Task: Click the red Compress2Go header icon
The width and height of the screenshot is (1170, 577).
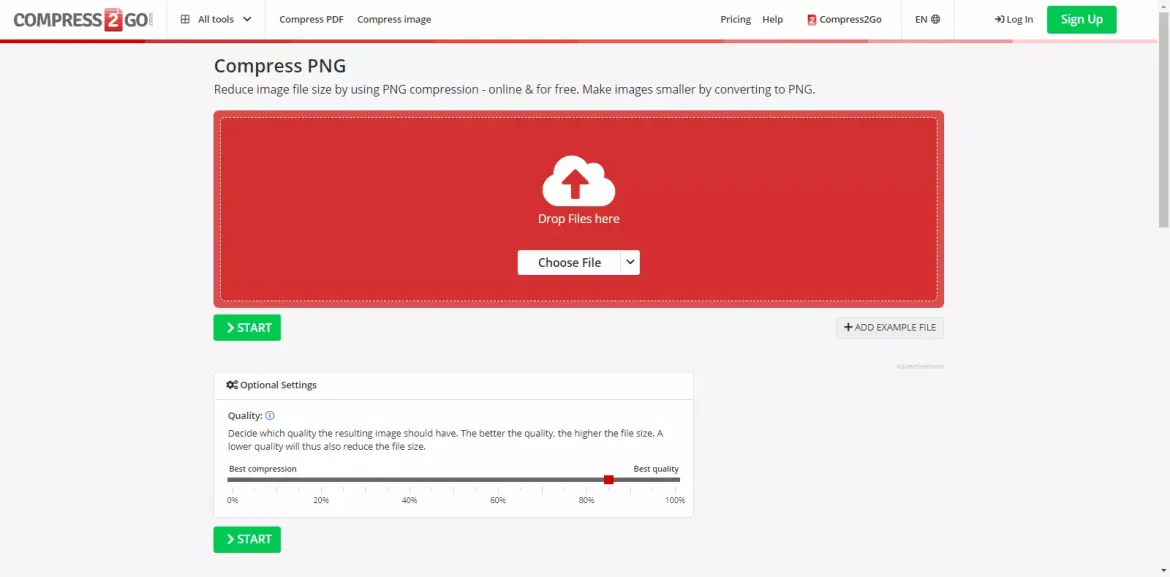Action: pyautogui.click(x=812, y=20)
